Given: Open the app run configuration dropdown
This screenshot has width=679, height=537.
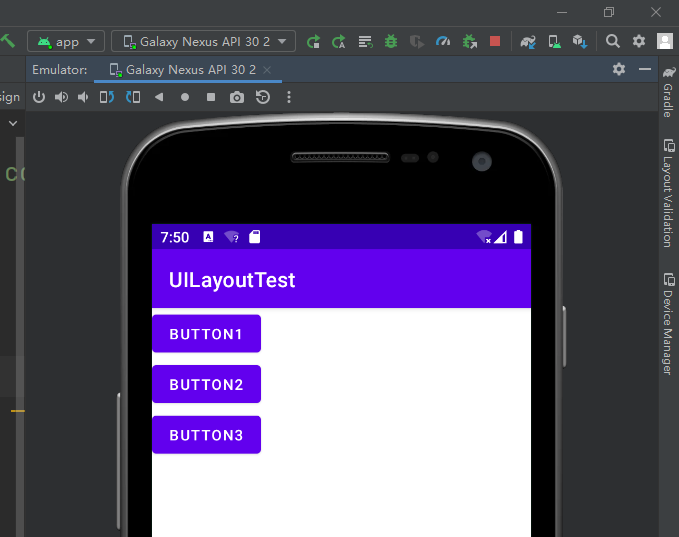Looking at the screenshot, I should (66, 42).
